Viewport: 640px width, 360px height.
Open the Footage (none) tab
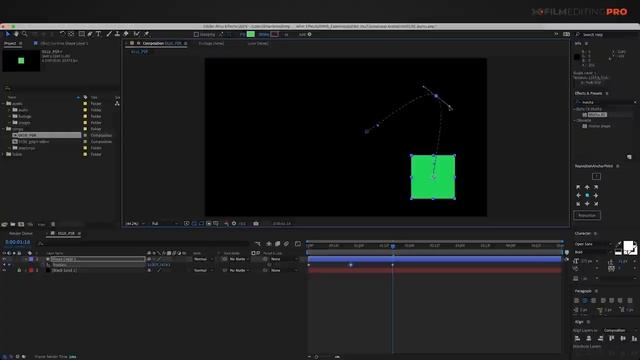coord(211,43)
